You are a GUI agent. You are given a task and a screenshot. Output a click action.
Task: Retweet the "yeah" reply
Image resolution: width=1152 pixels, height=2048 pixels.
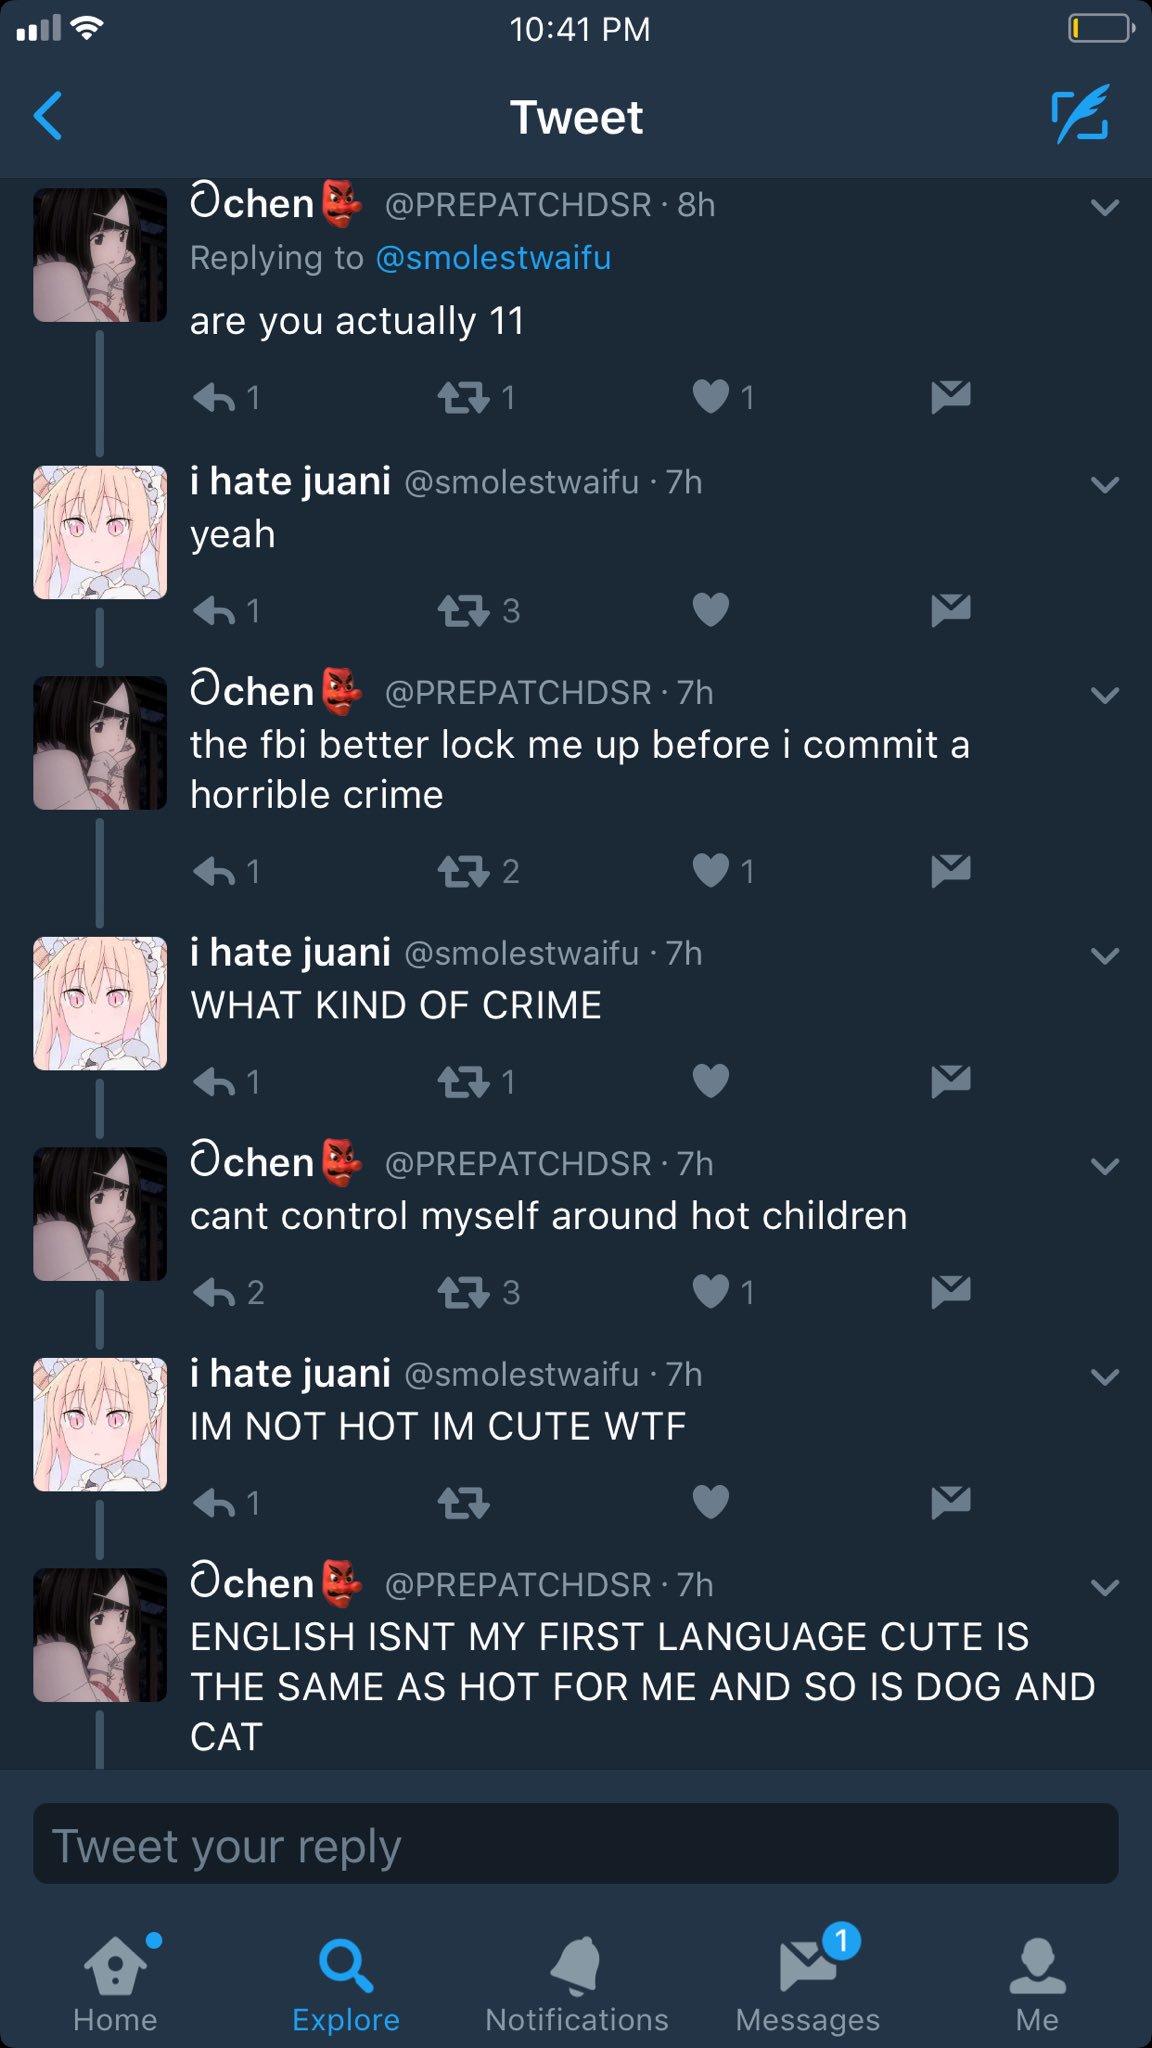(x=479, y=610)
